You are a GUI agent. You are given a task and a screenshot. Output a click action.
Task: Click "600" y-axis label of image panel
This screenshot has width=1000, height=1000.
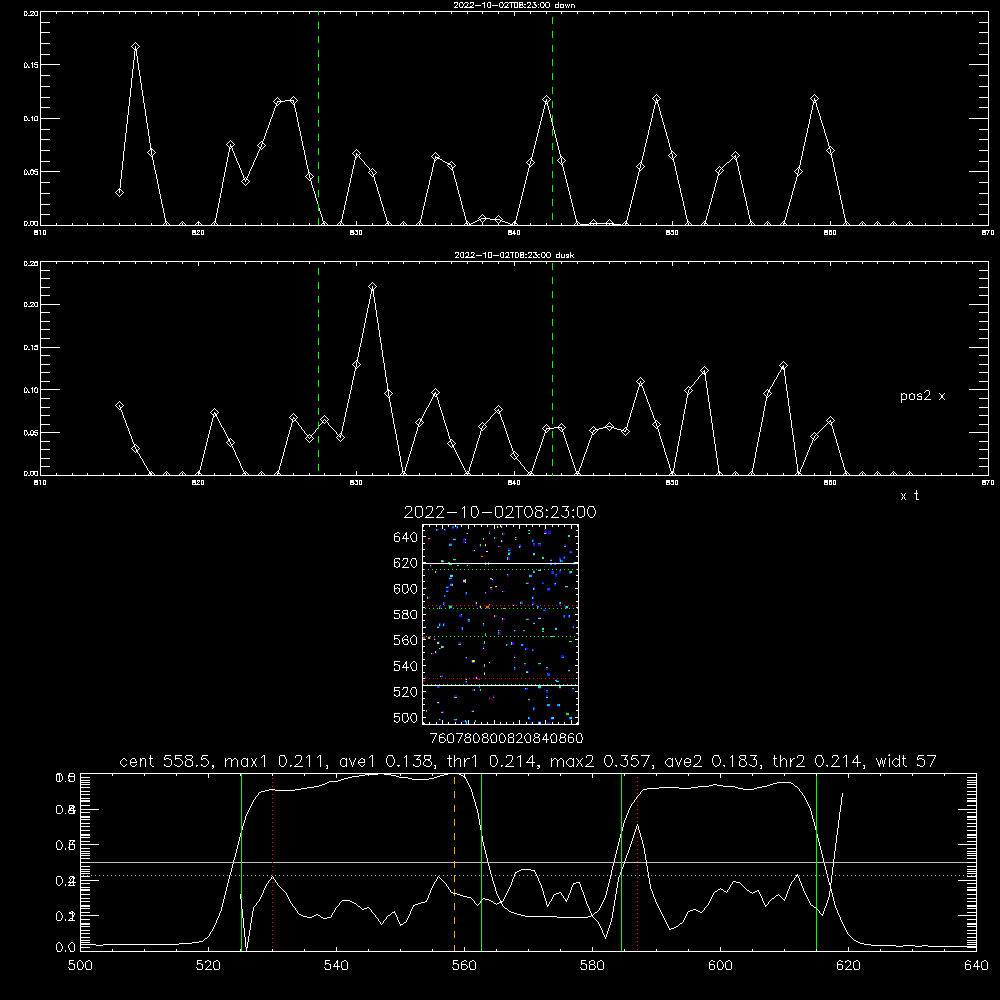point(406,589)
